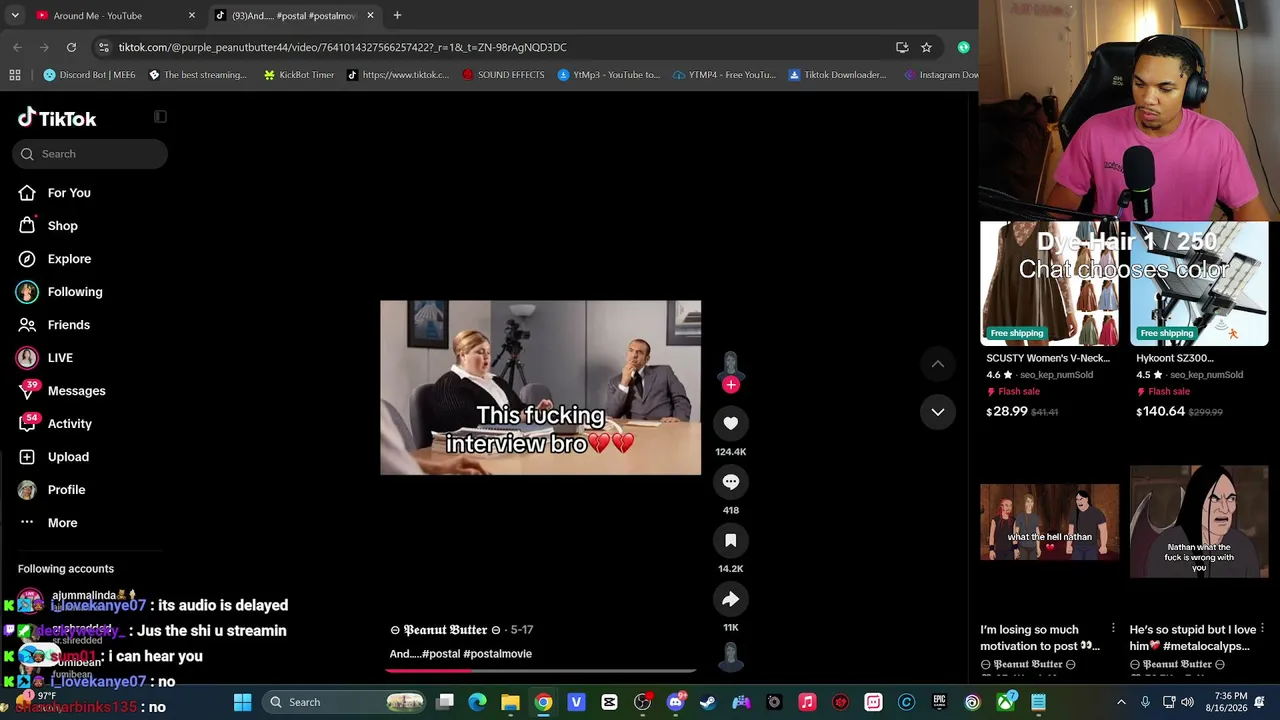Launch Discord from the taskbar
The width and height of the screenshot is (1280, 720).
coord(675,702)
